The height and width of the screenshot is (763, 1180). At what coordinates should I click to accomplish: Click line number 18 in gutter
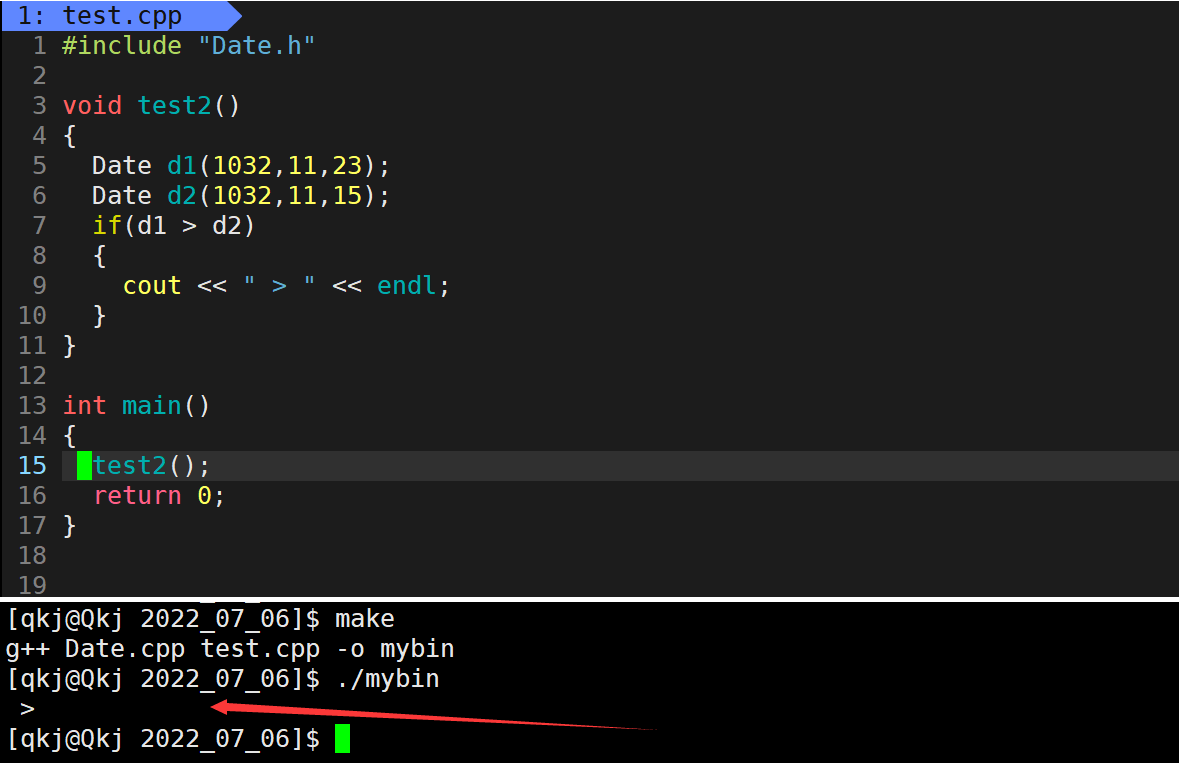pyautogui.click(x=32, y=555)
